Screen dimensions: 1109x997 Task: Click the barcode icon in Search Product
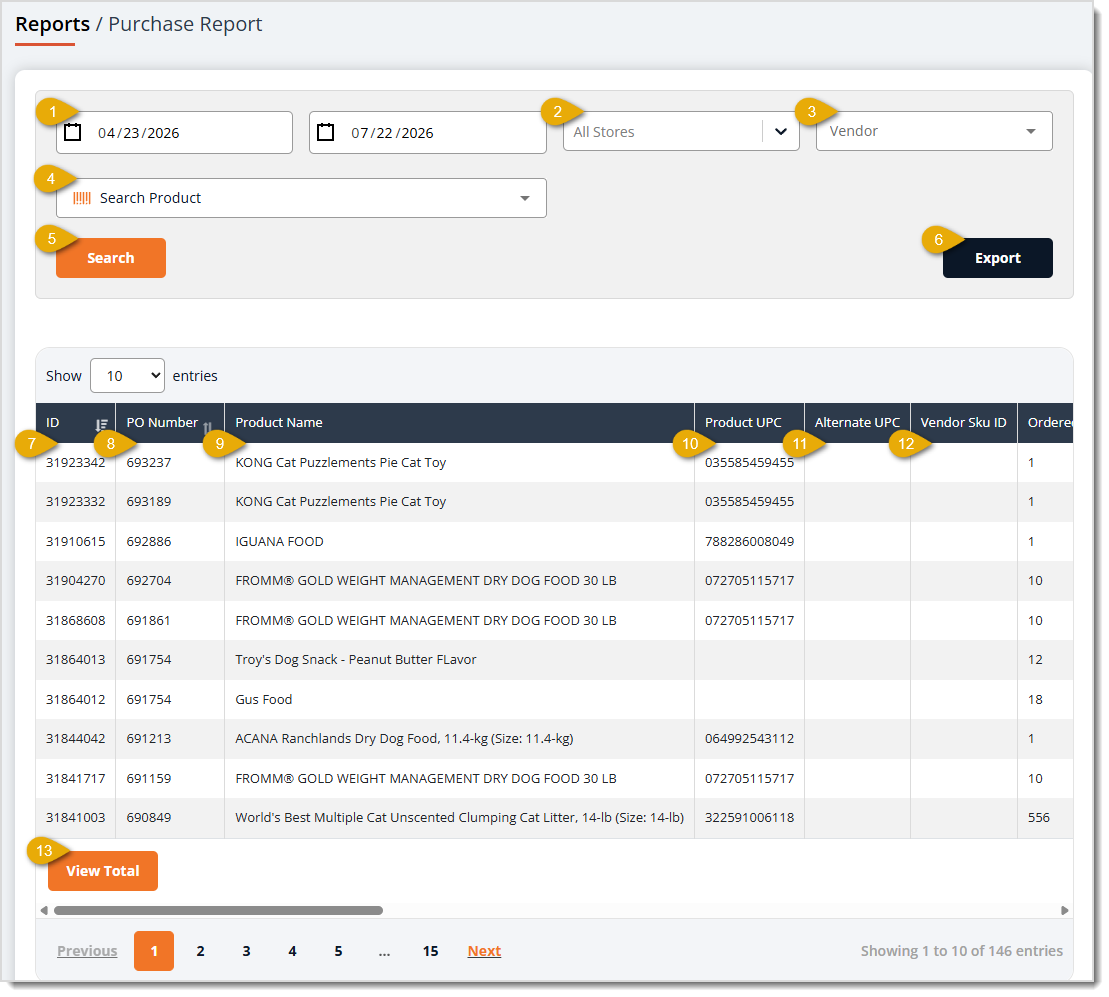[82, 199]
